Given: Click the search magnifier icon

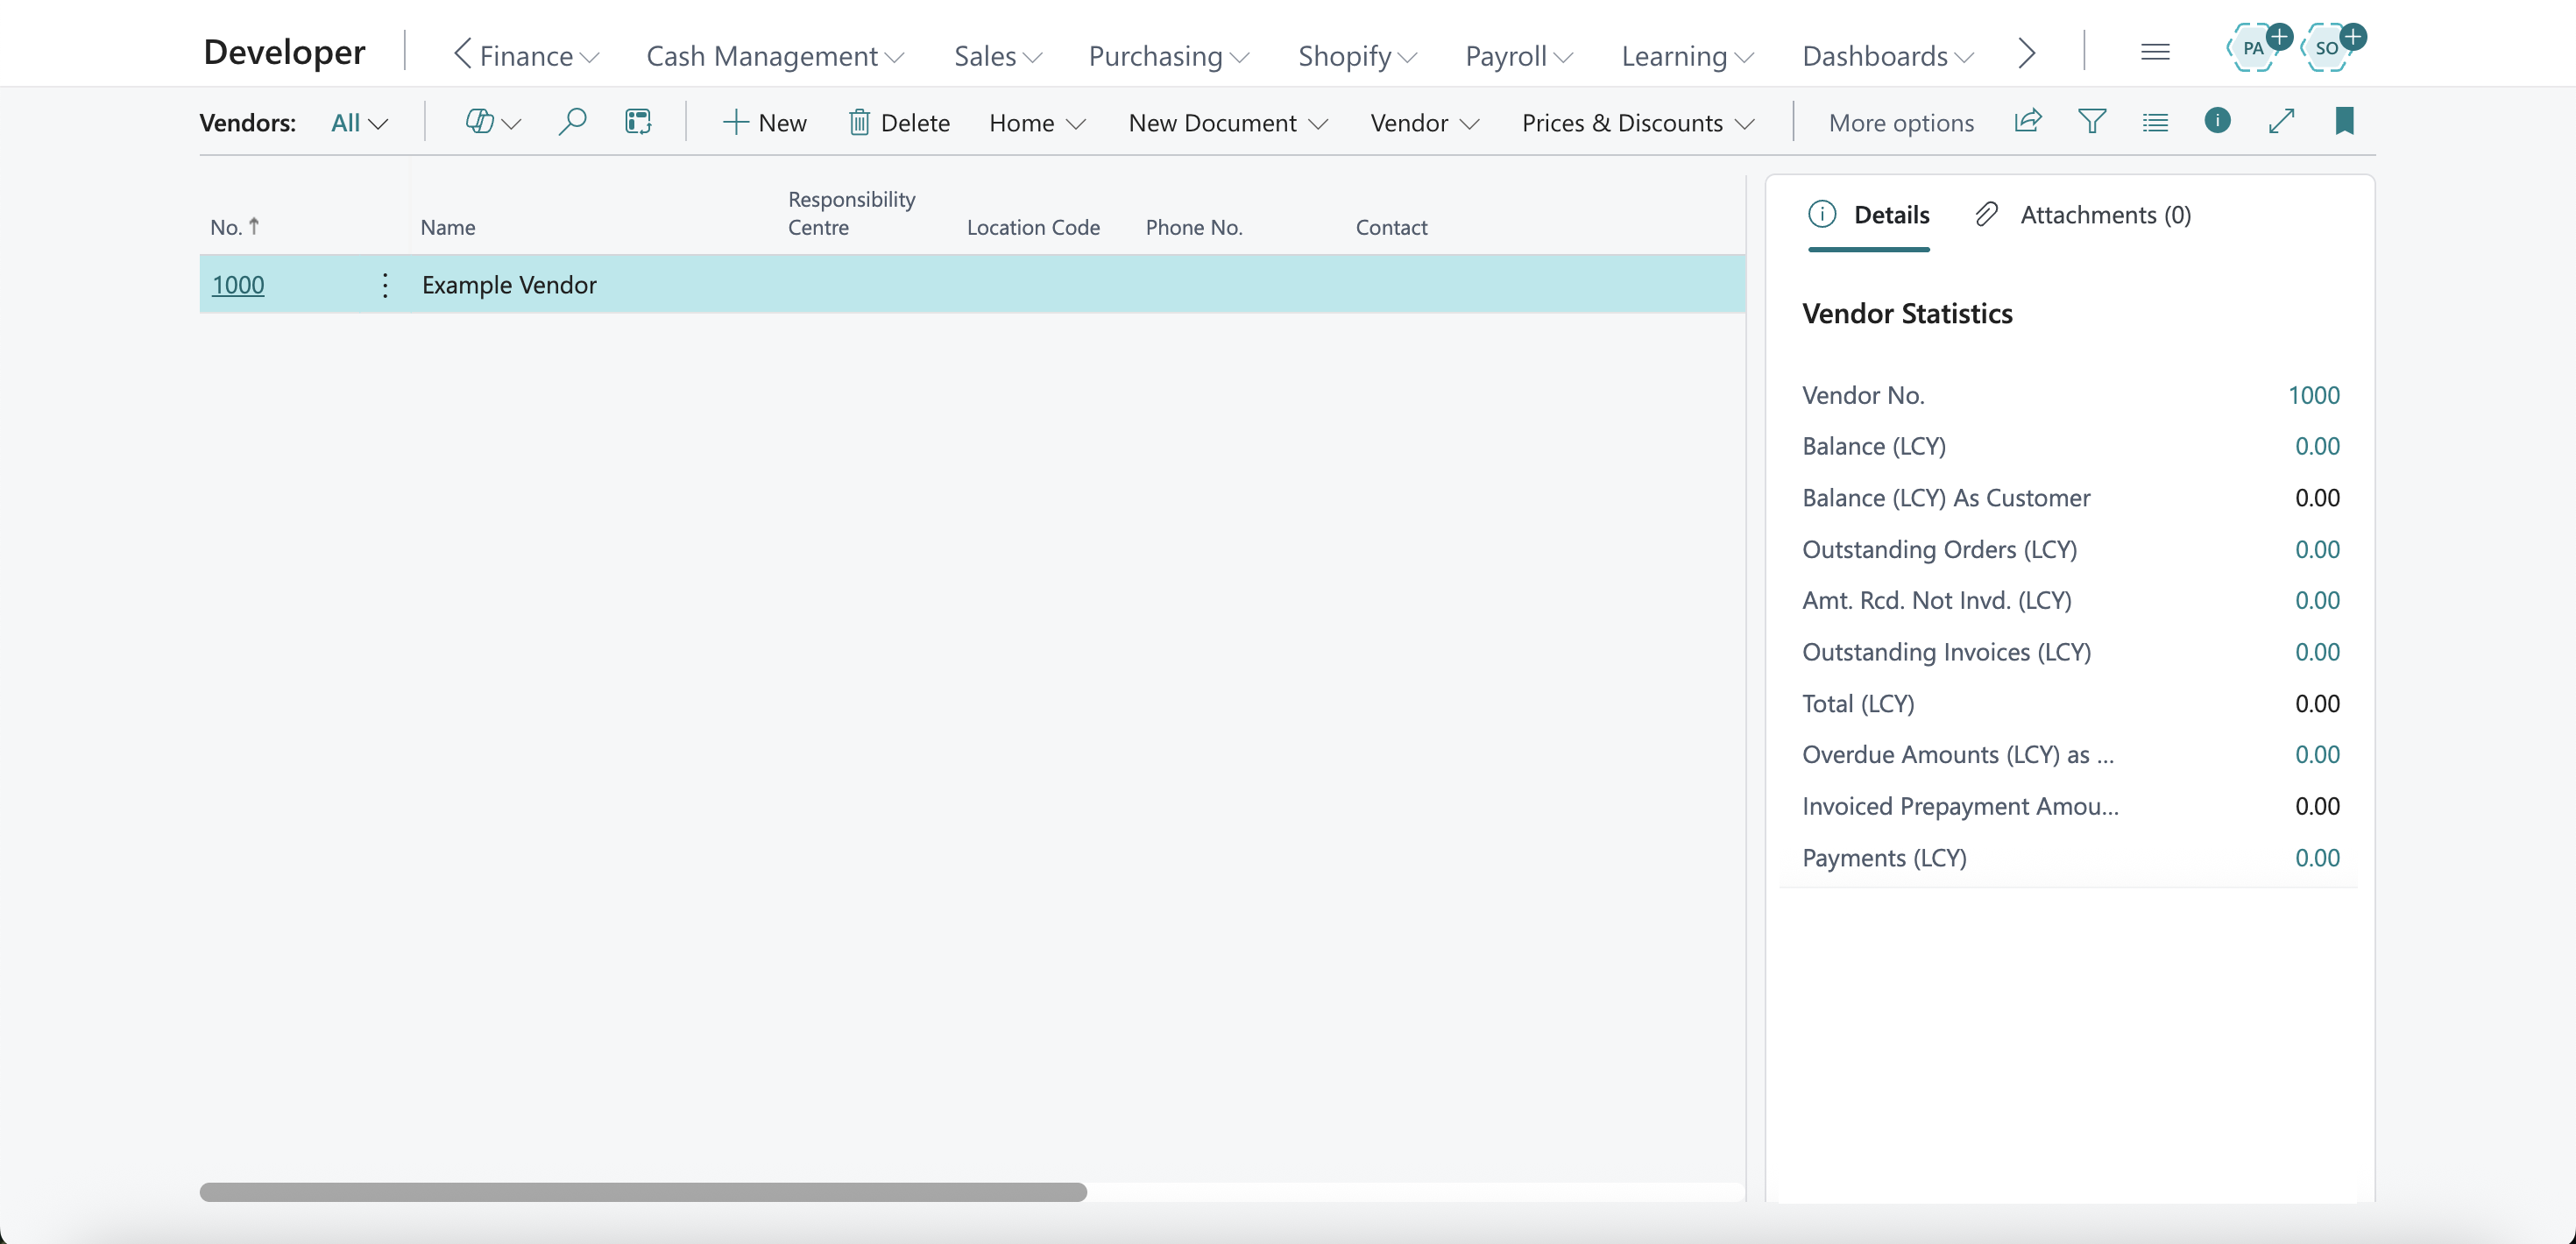Looking at the screenshot, I should click(571, 122).
